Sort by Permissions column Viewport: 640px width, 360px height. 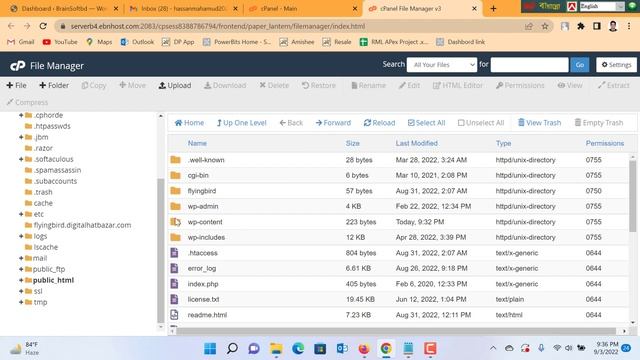pos(604,143)
